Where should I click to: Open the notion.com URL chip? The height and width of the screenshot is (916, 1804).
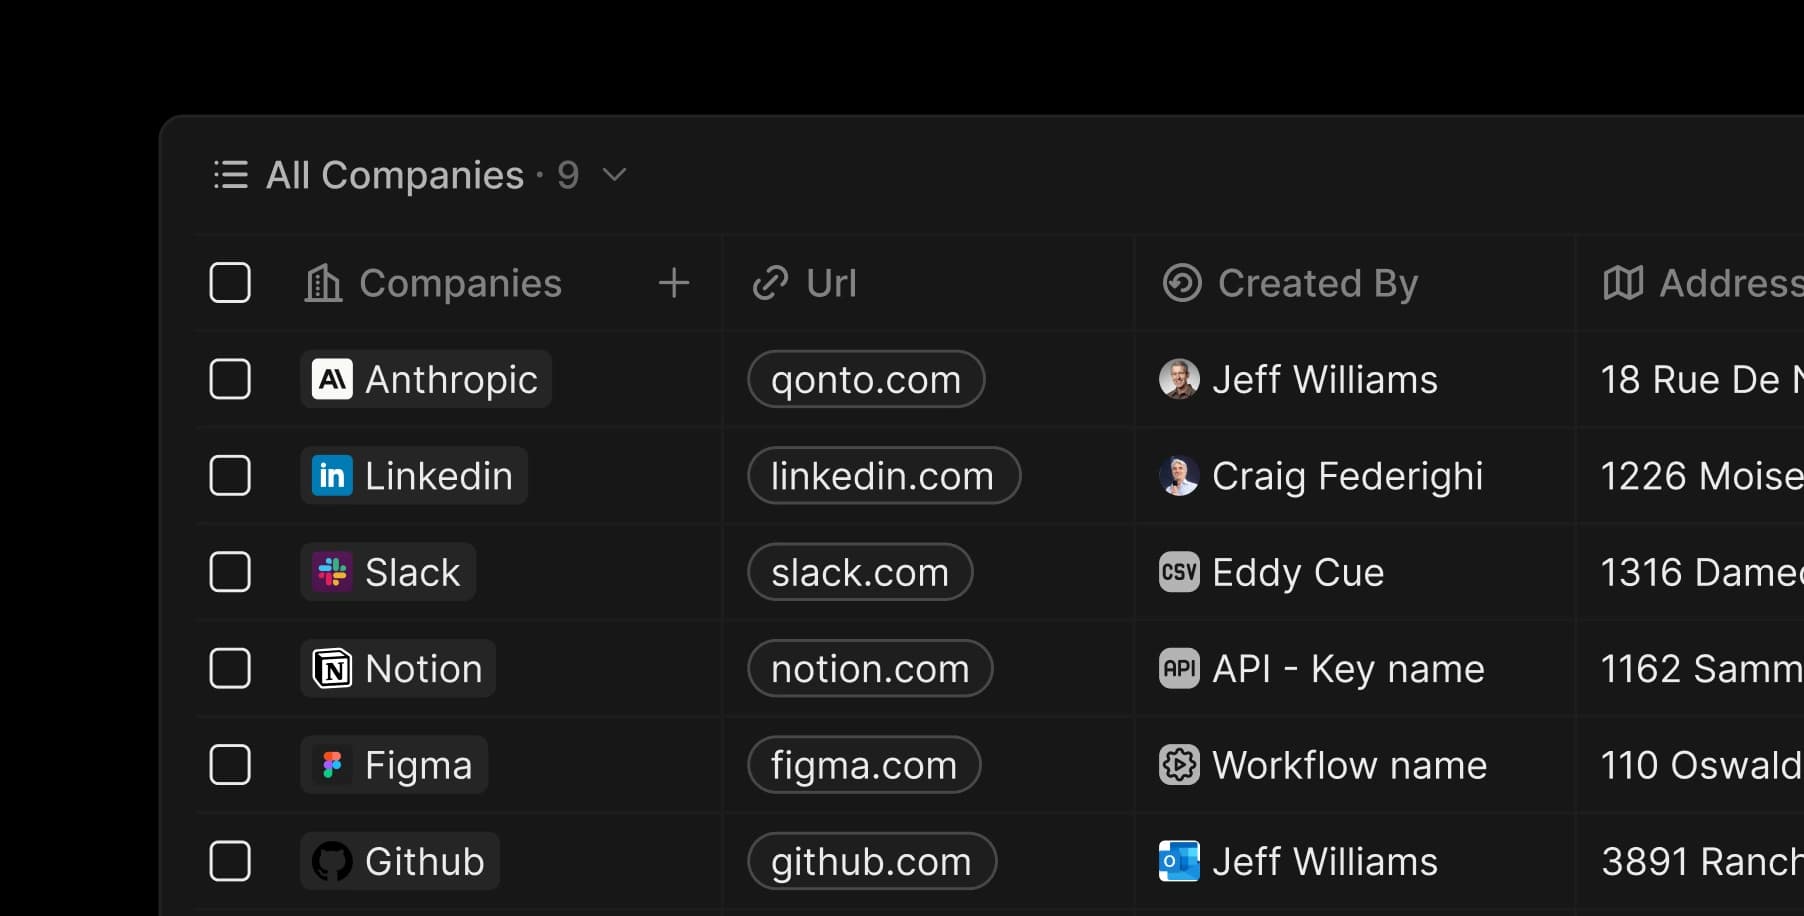(x=870, y=669)
